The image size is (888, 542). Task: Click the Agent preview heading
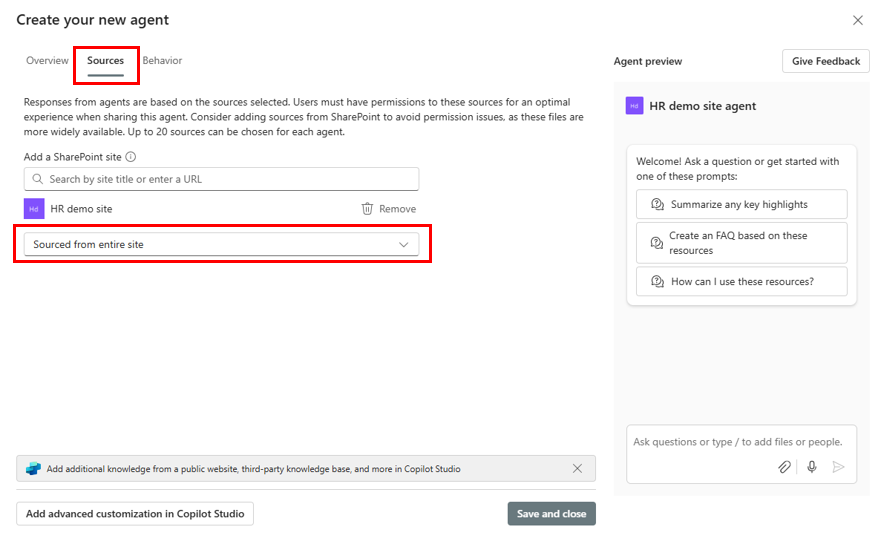(x=648, y=61)
